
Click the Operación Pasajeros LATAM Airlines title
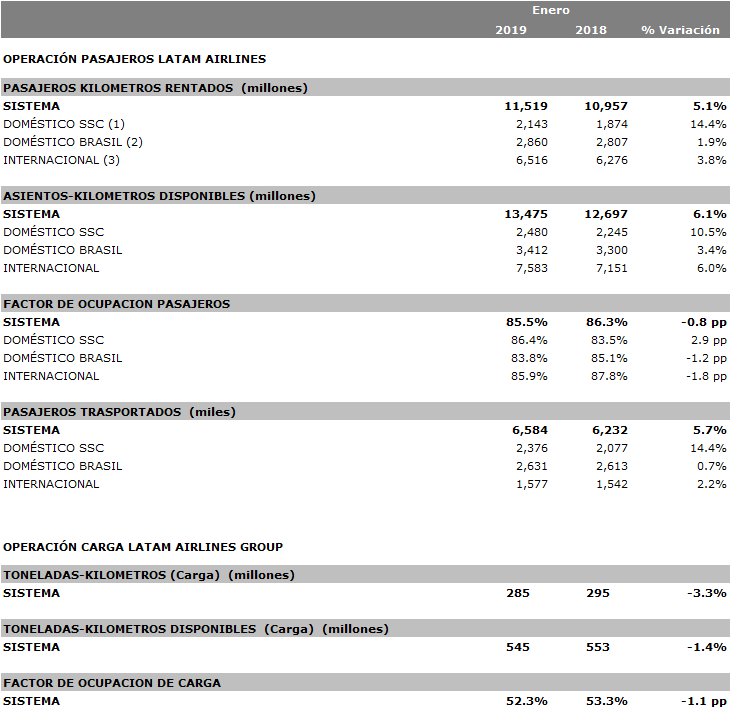pos(134,60)
